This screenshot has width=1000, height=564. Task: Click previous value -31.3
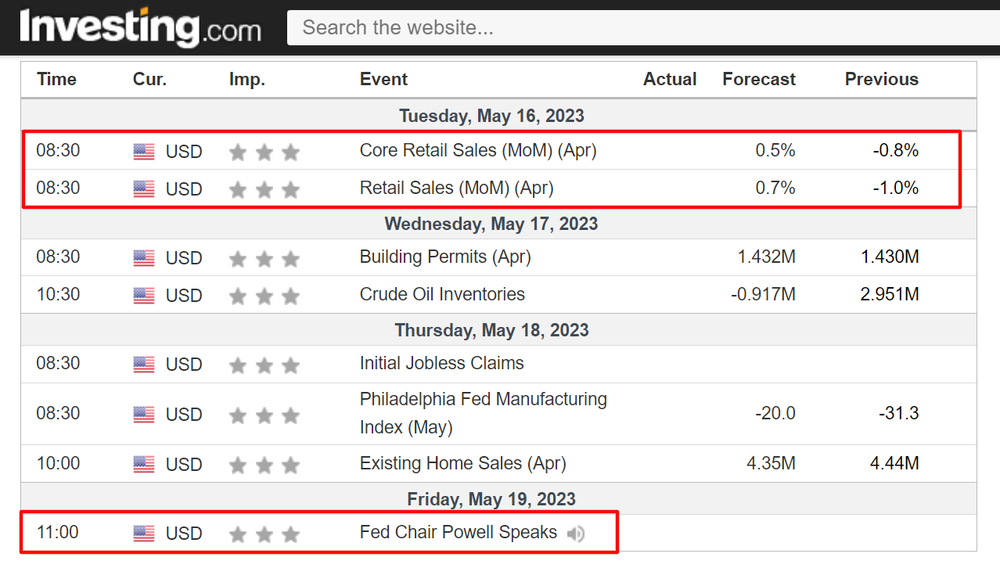pos(899,413)
